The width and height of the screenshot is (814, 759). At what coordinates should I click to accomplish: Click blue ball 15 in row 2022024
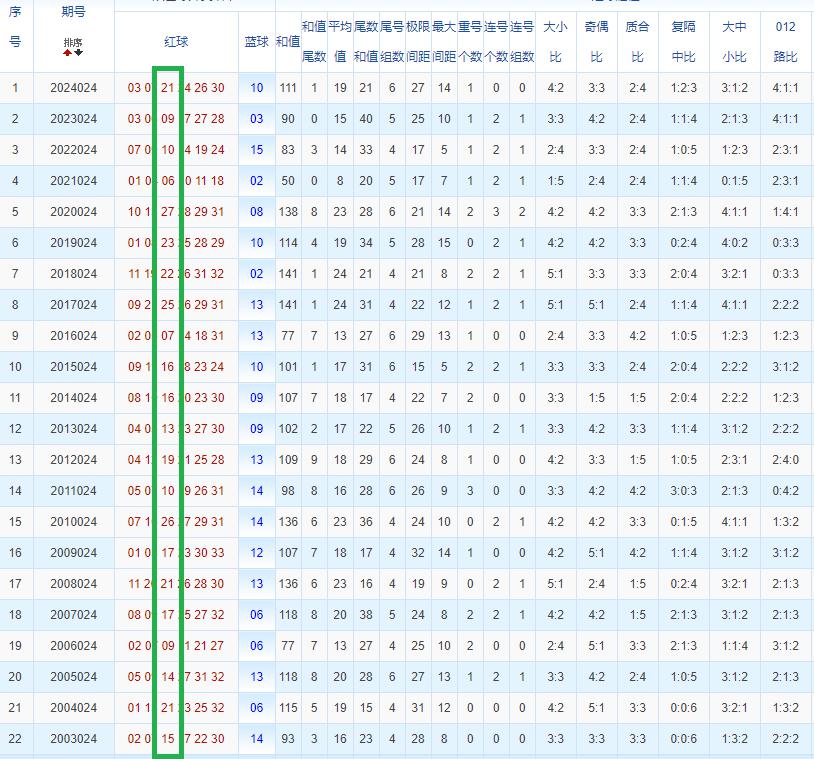[x=257, y=150]
